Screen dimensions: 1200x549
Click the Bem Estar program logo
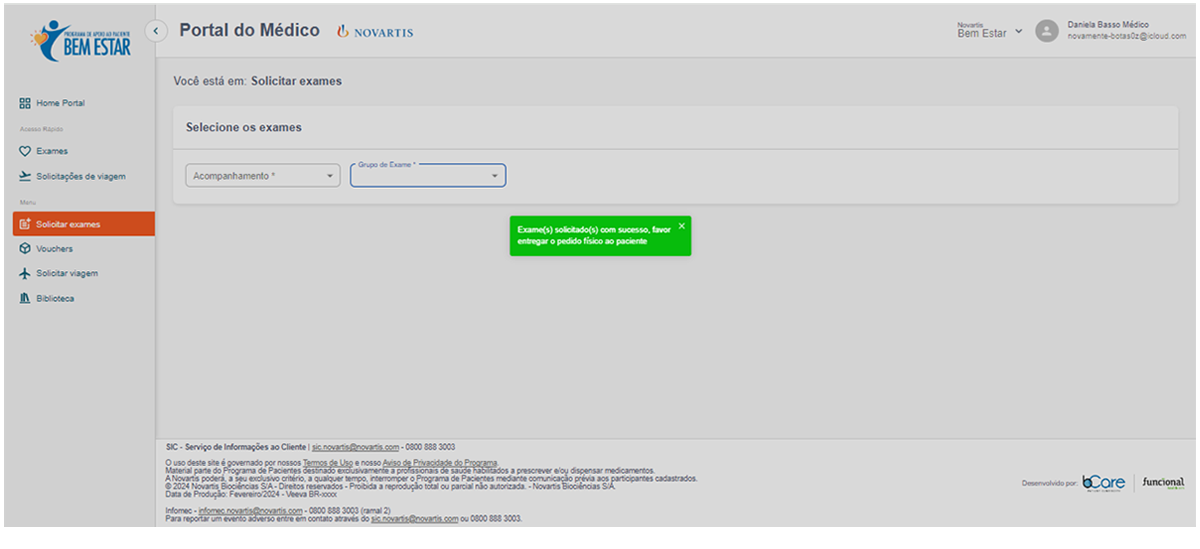tap(81, 39)
